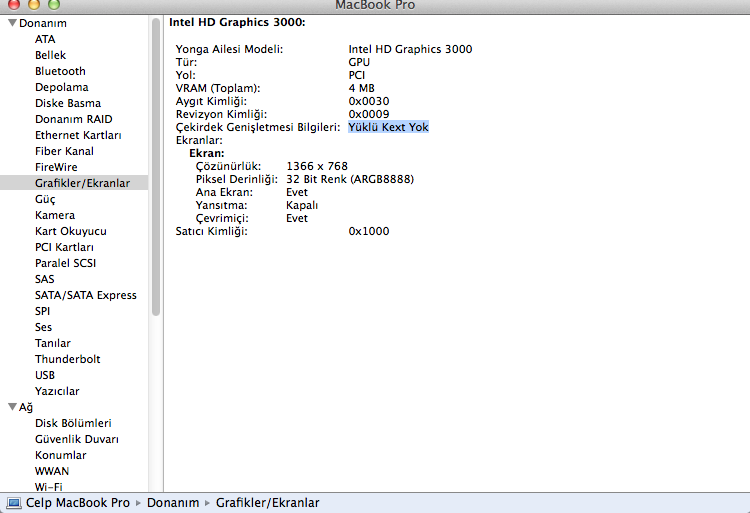Click Grafikler/Ekranlar in the path bar
This screenshot has width=750, height=513.
(267, 503)
